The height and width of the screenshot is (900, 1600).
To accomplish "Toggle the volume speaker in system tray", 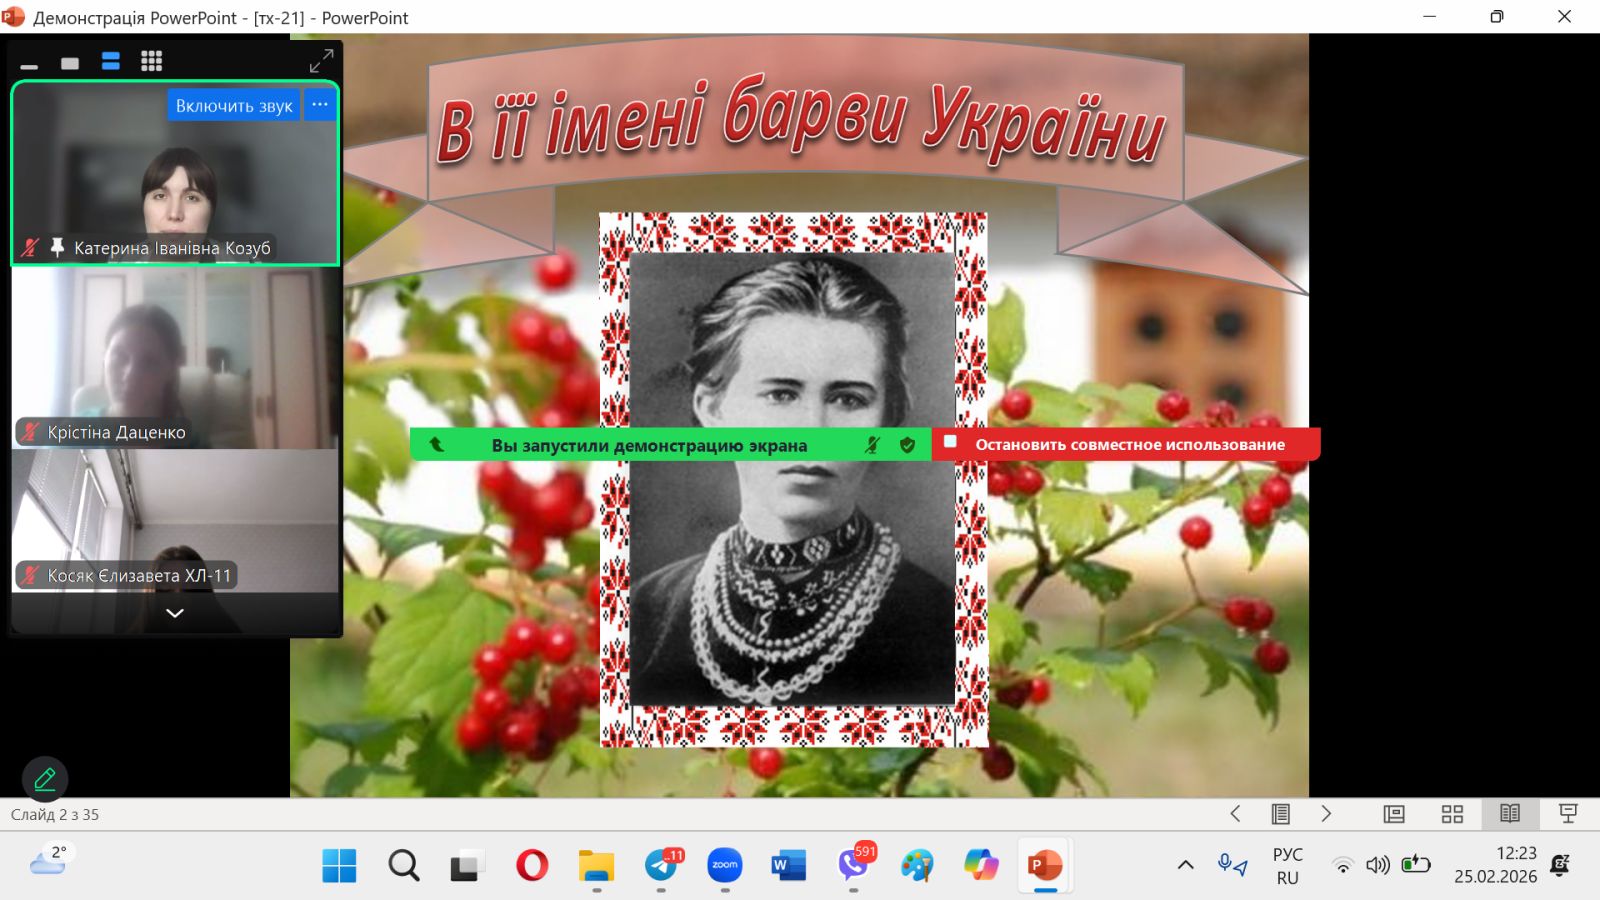I will pos(1378,865).
